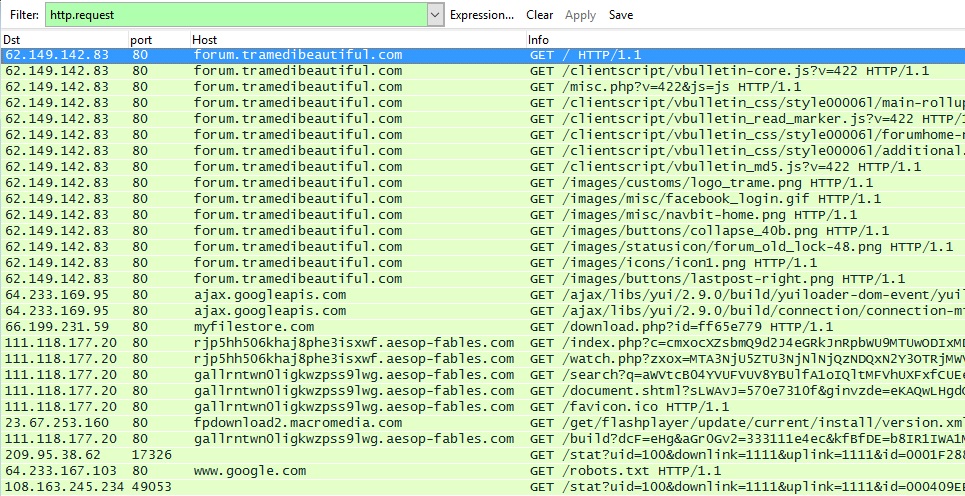
Task: Sort by the Dst column header
Action: 64,39
